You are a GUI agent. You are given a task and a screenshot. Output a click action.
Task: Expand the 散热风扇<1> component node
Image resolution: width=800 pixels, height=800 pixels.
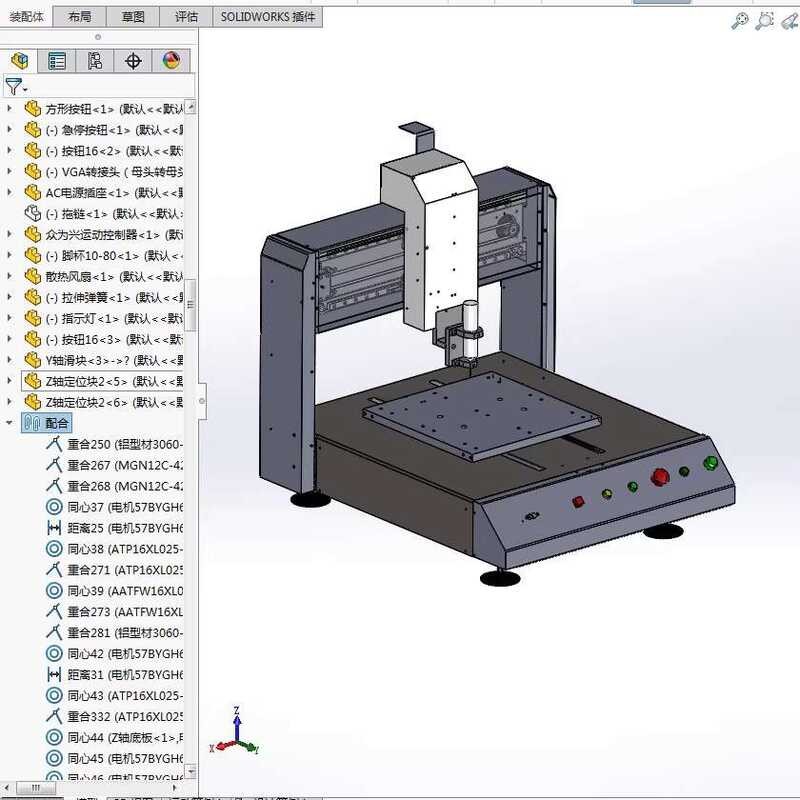(x=10, y=276)
